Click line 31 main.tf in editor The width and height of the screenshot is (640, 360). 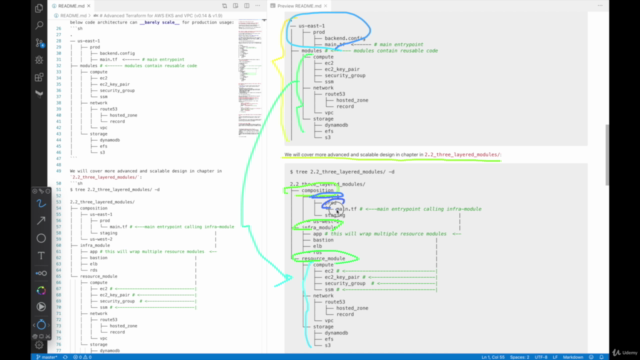pyautogui.click(x=108, y=59)
